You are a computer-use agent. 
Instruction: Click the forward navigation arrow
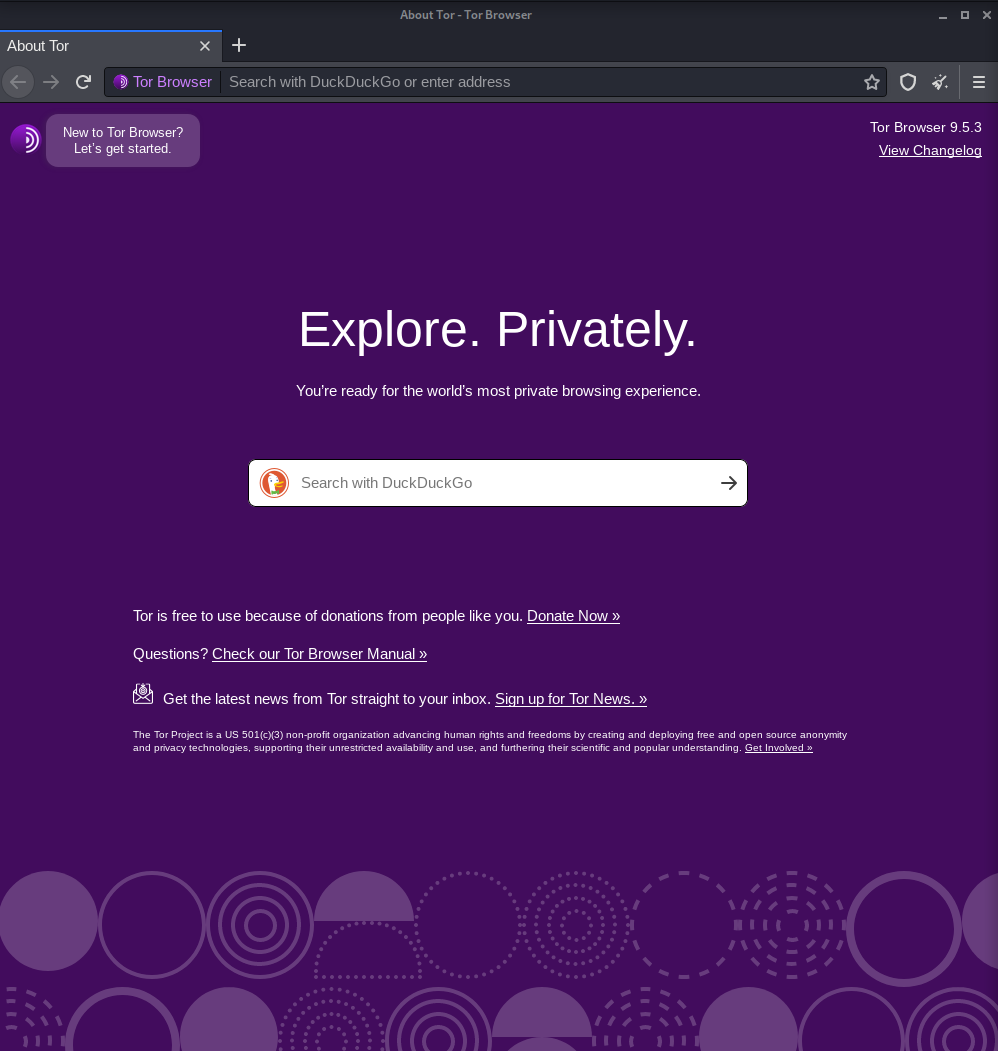[51, 82]
